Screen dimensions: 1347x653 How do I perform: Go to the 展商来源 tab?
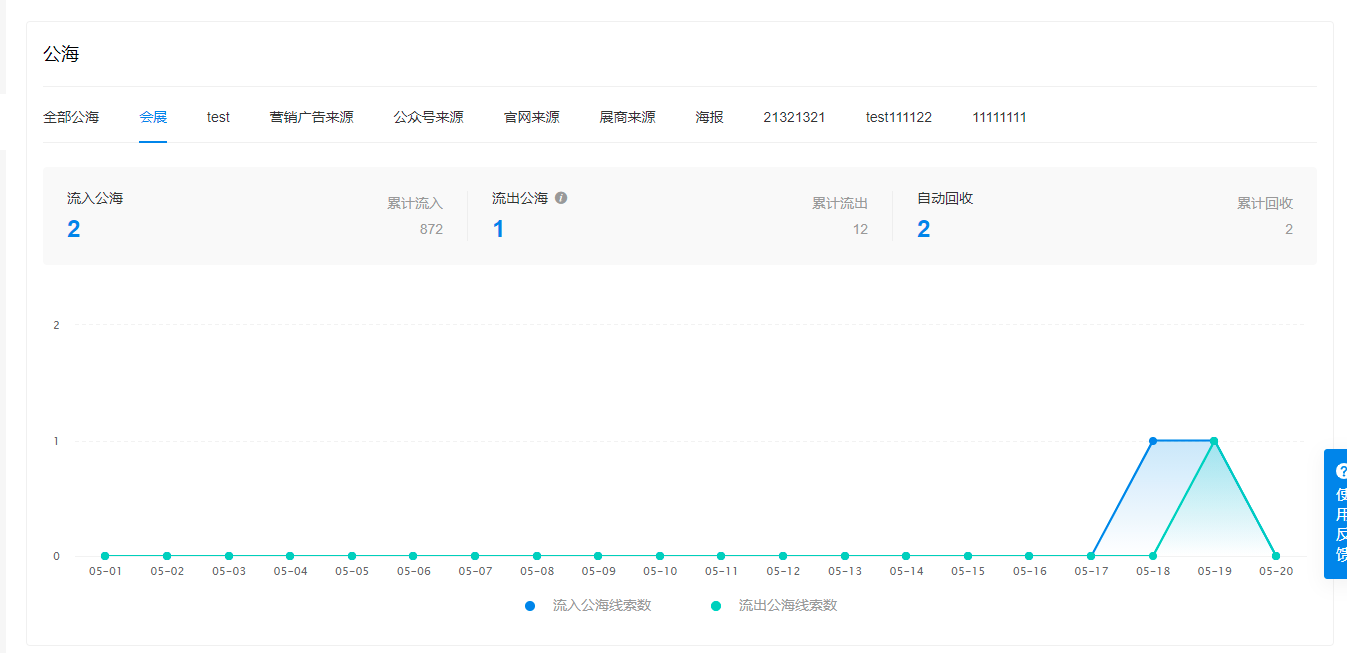coord(627,117)
